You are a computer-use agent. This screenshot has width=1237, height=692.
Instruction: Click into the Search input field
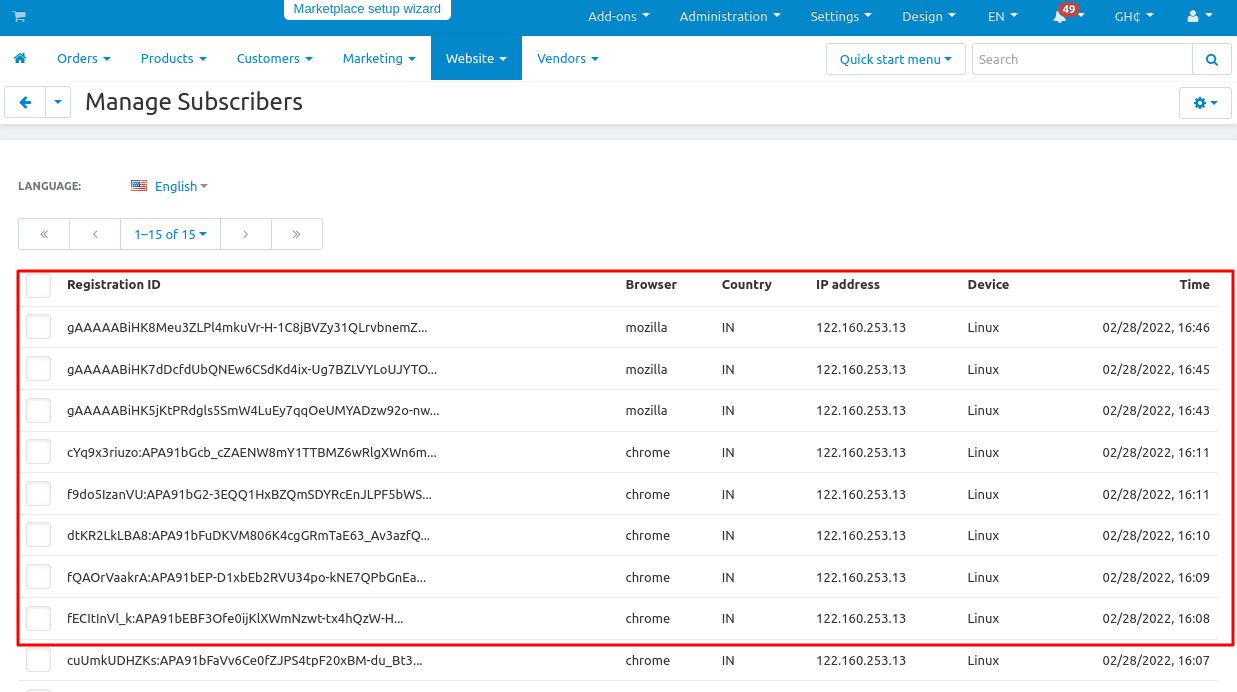(1081, 59)
